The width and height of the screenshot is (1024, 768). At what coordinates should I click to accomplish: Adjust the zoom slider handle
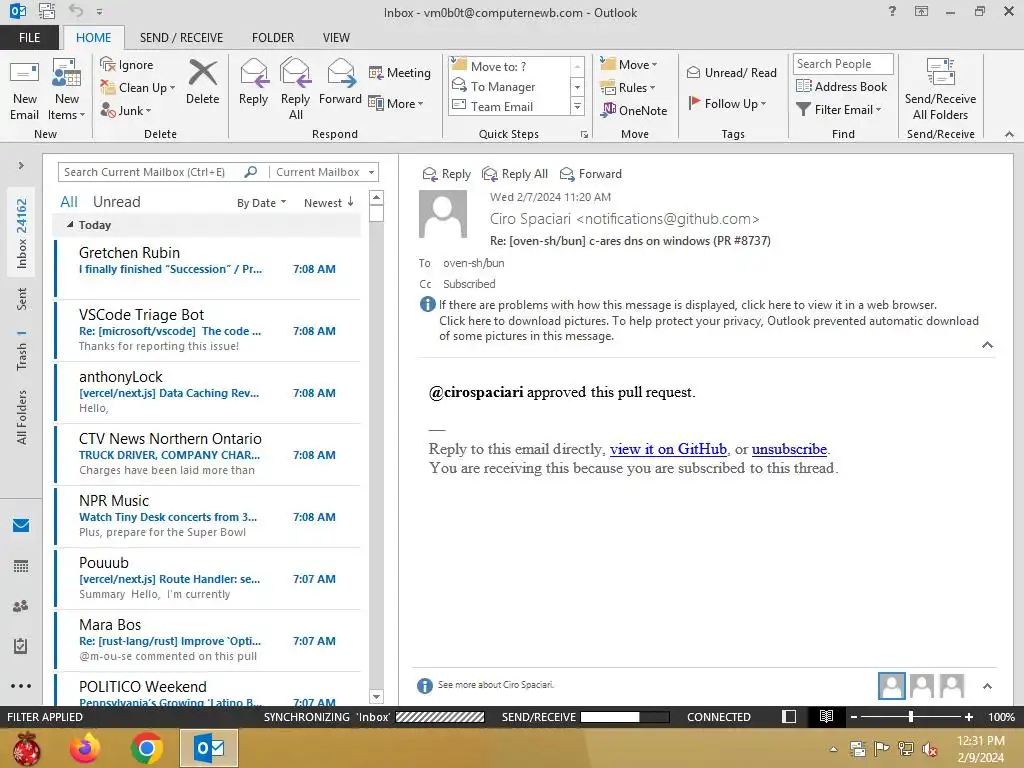(911, 716)
